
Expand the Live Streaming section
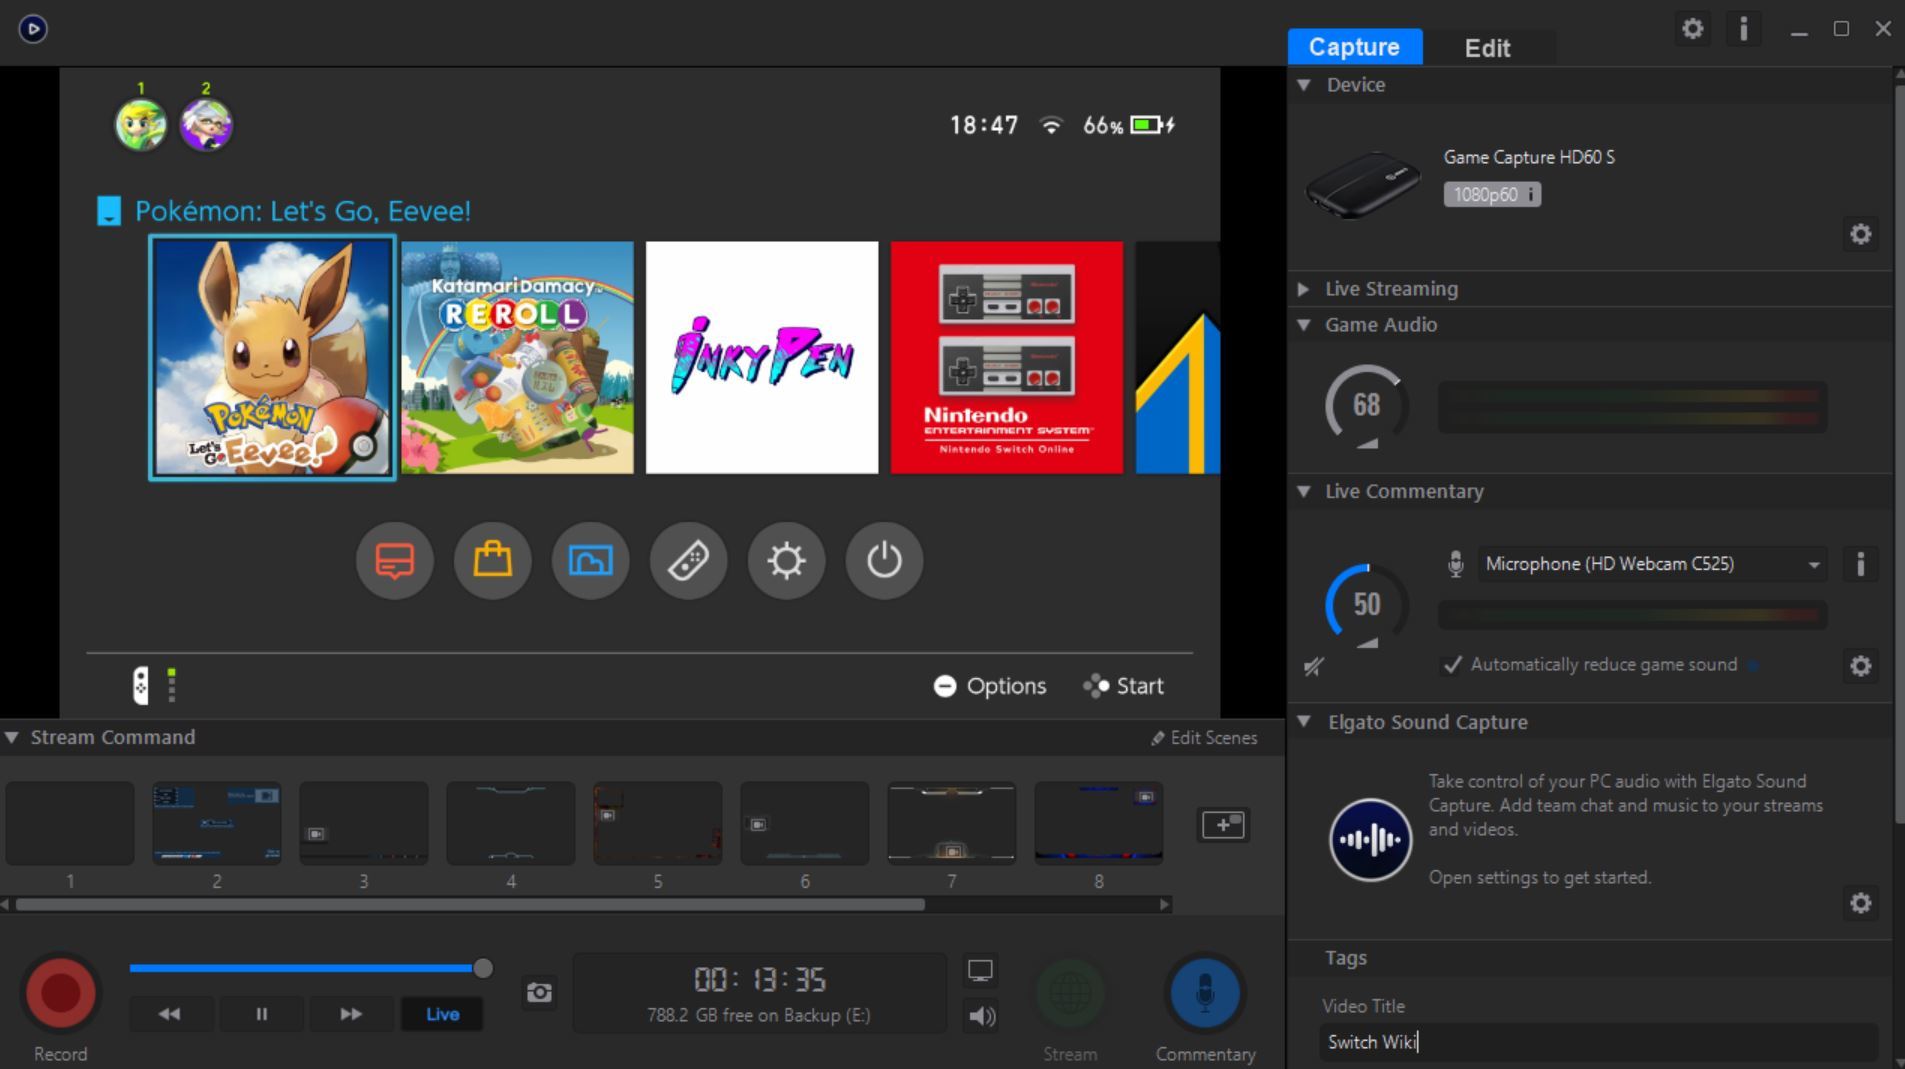(1304, 289)
